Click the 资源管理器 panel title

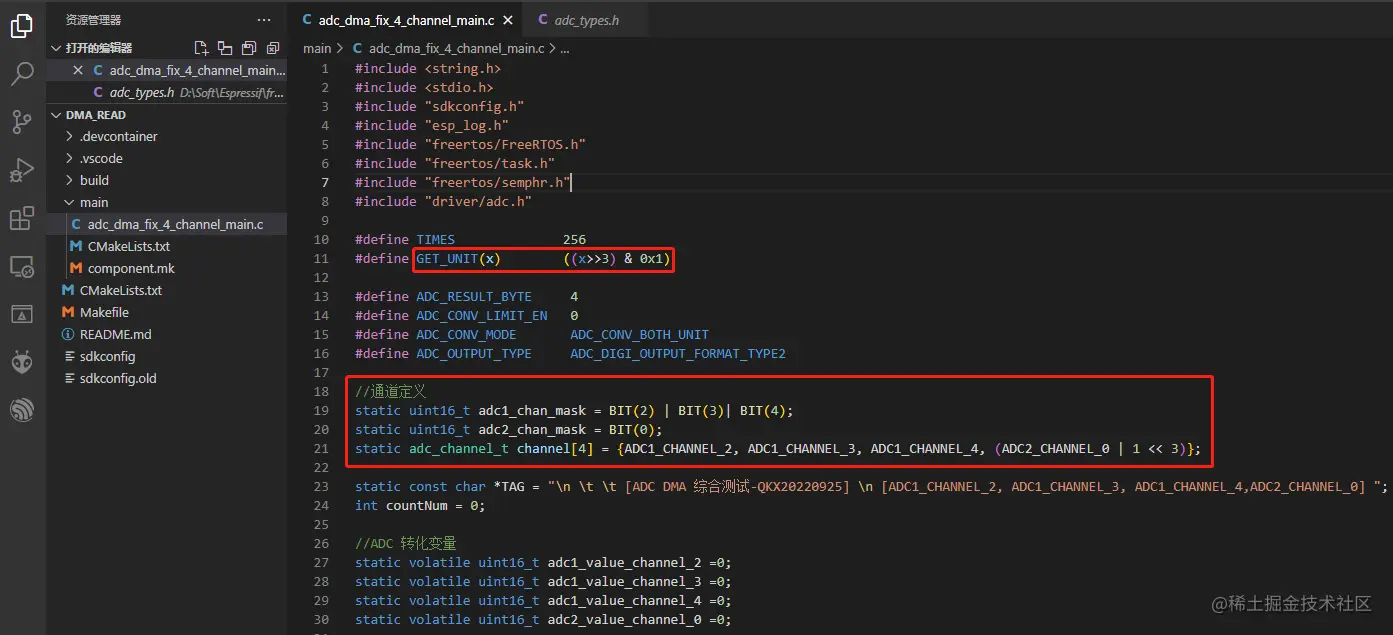pos(93,20)
